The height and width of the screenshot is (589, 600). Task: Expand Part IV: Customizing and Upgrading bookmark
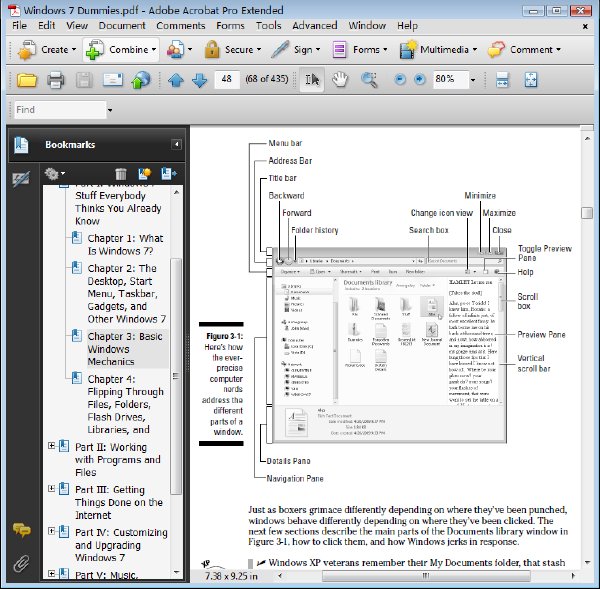coord(51,531)
